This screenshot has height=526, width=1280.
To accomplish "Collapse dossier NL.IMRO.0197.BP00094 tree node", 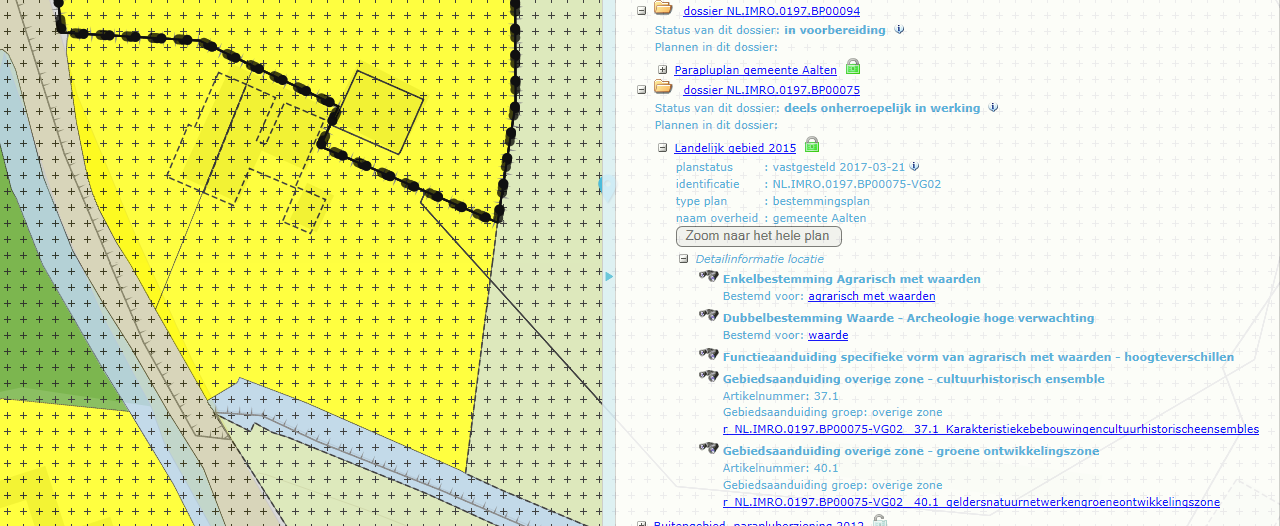I will (642, 10).
